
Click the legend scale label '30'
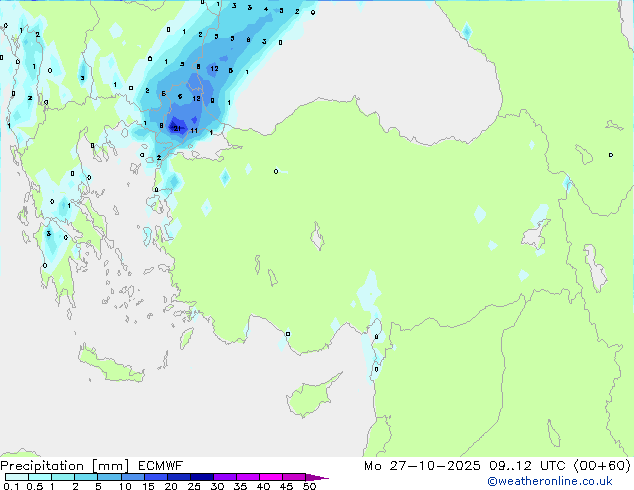pyautogui.click(x=217, y=486)
